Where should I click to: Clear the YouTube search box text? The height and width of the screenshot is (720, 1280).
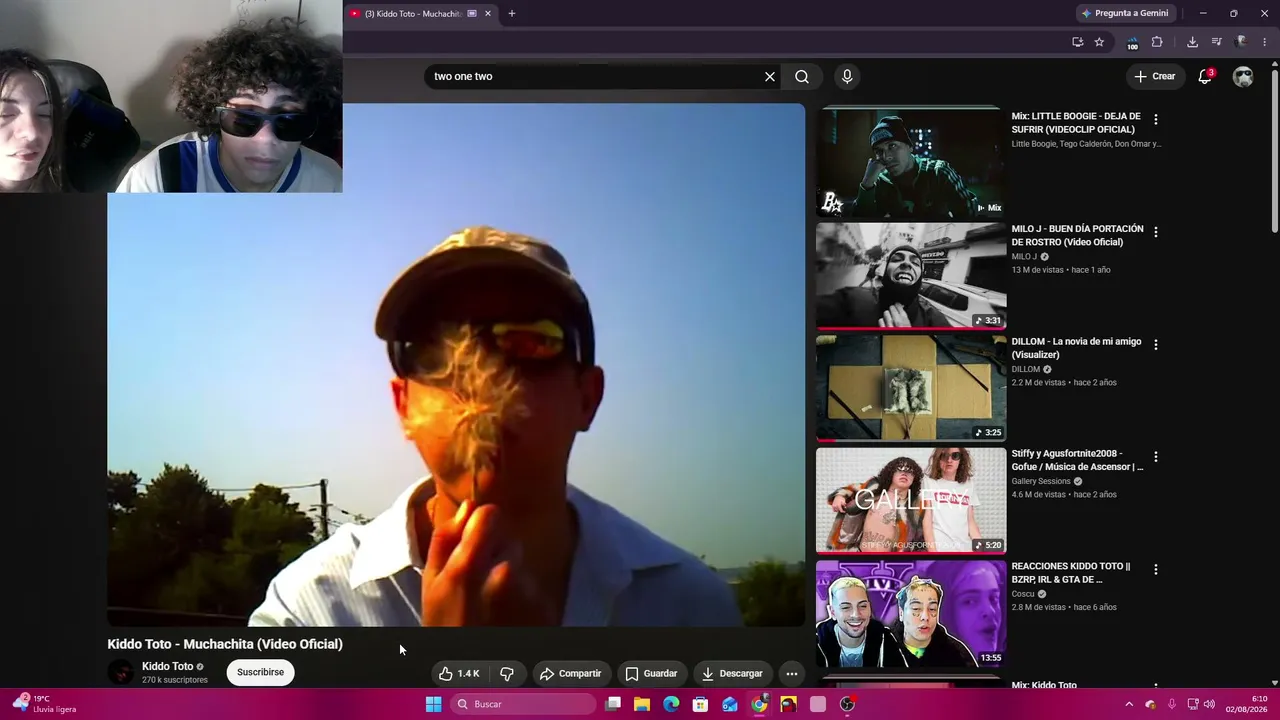(x=770, y=76)
